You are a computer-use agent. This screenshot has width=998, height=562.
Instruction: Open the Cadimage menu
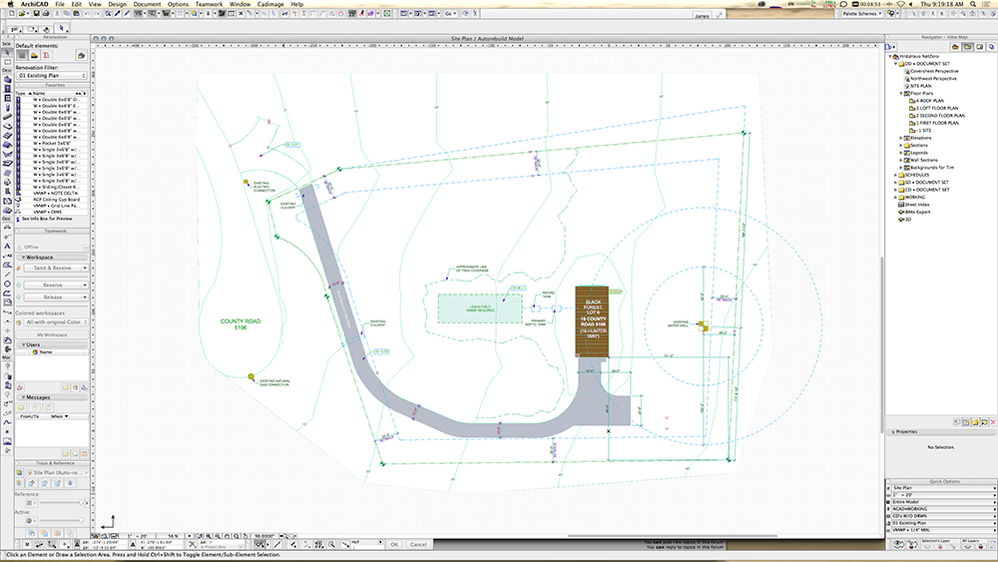pos(271,4)
